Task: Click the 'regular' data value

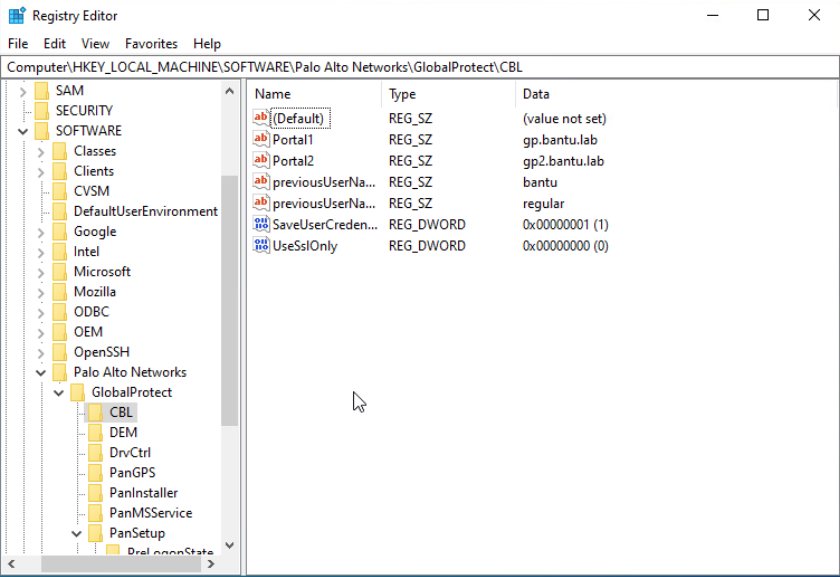Action: tap(543, 204)
